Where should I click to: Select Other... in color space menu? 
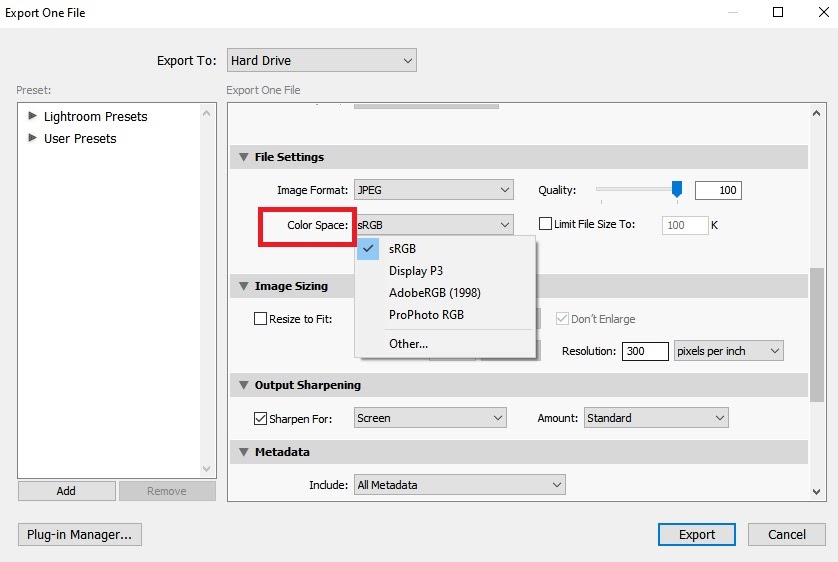445,344
